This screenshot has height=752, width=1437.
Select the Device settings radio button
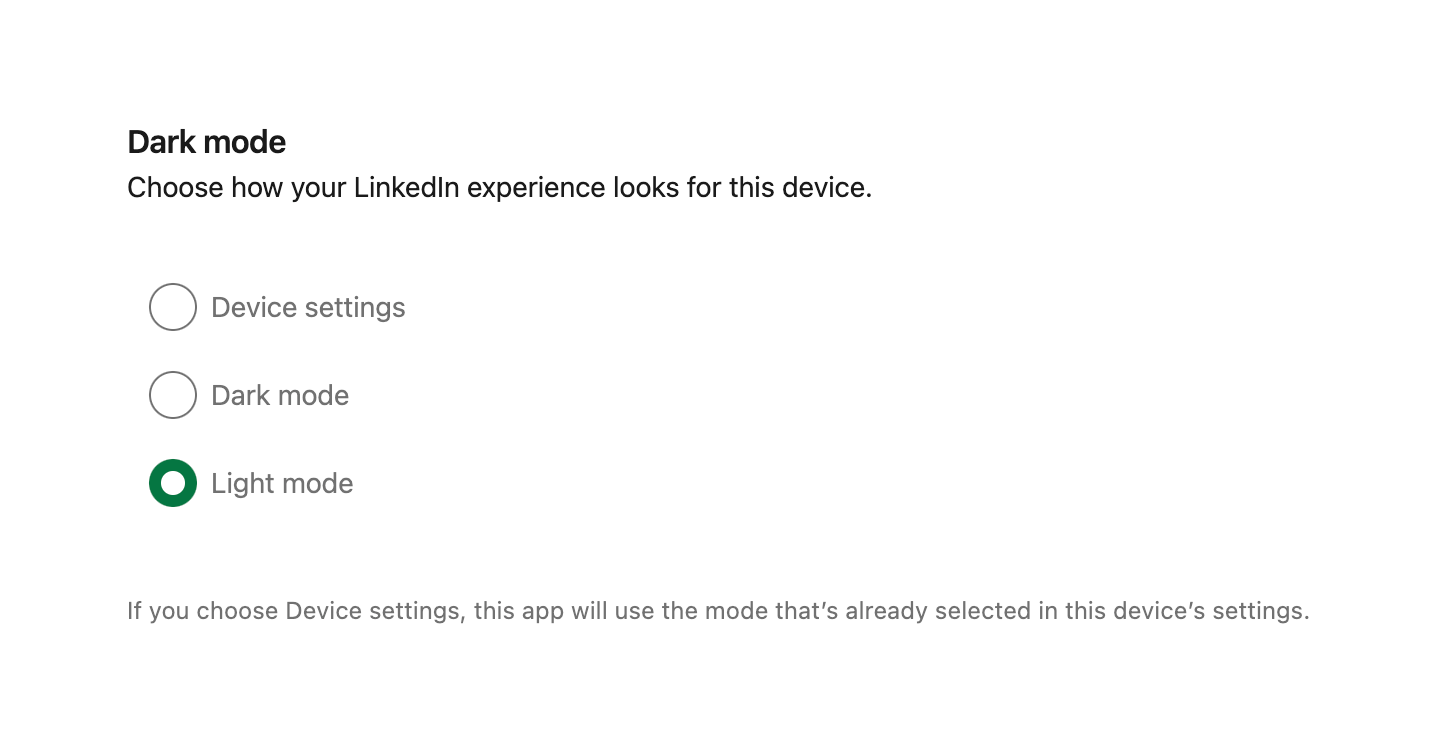pyautogui.click(x=173, y=307)
